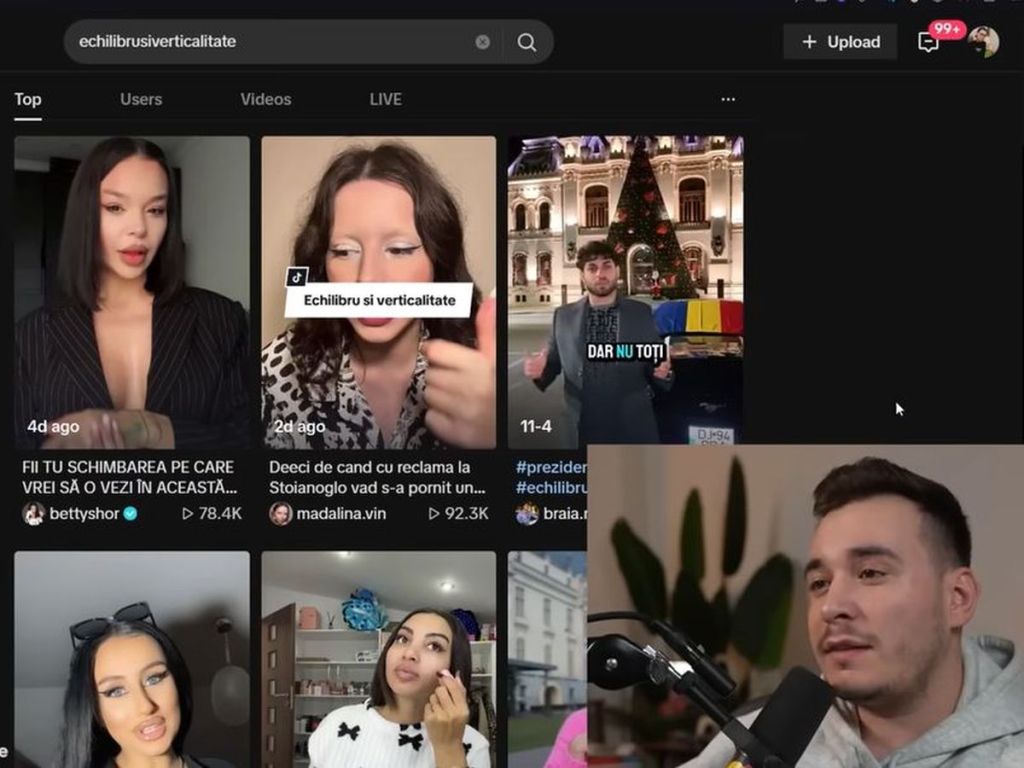Switch to the Videos tab
Image resolution: width=1024 pixels, height=768 pixels.
pos(266,99)
